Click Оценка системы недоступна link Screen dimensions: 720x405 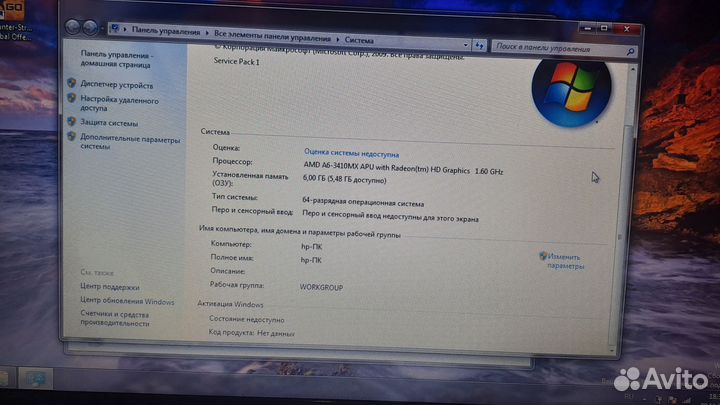pos(350,154)
